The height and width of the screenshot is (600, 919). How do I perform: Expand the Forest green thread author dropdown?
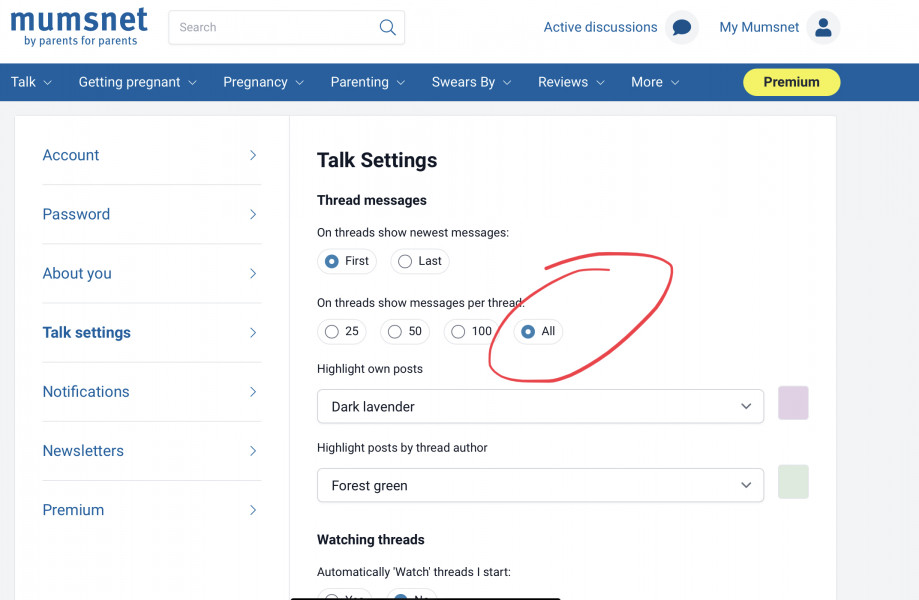click(540, 486)
